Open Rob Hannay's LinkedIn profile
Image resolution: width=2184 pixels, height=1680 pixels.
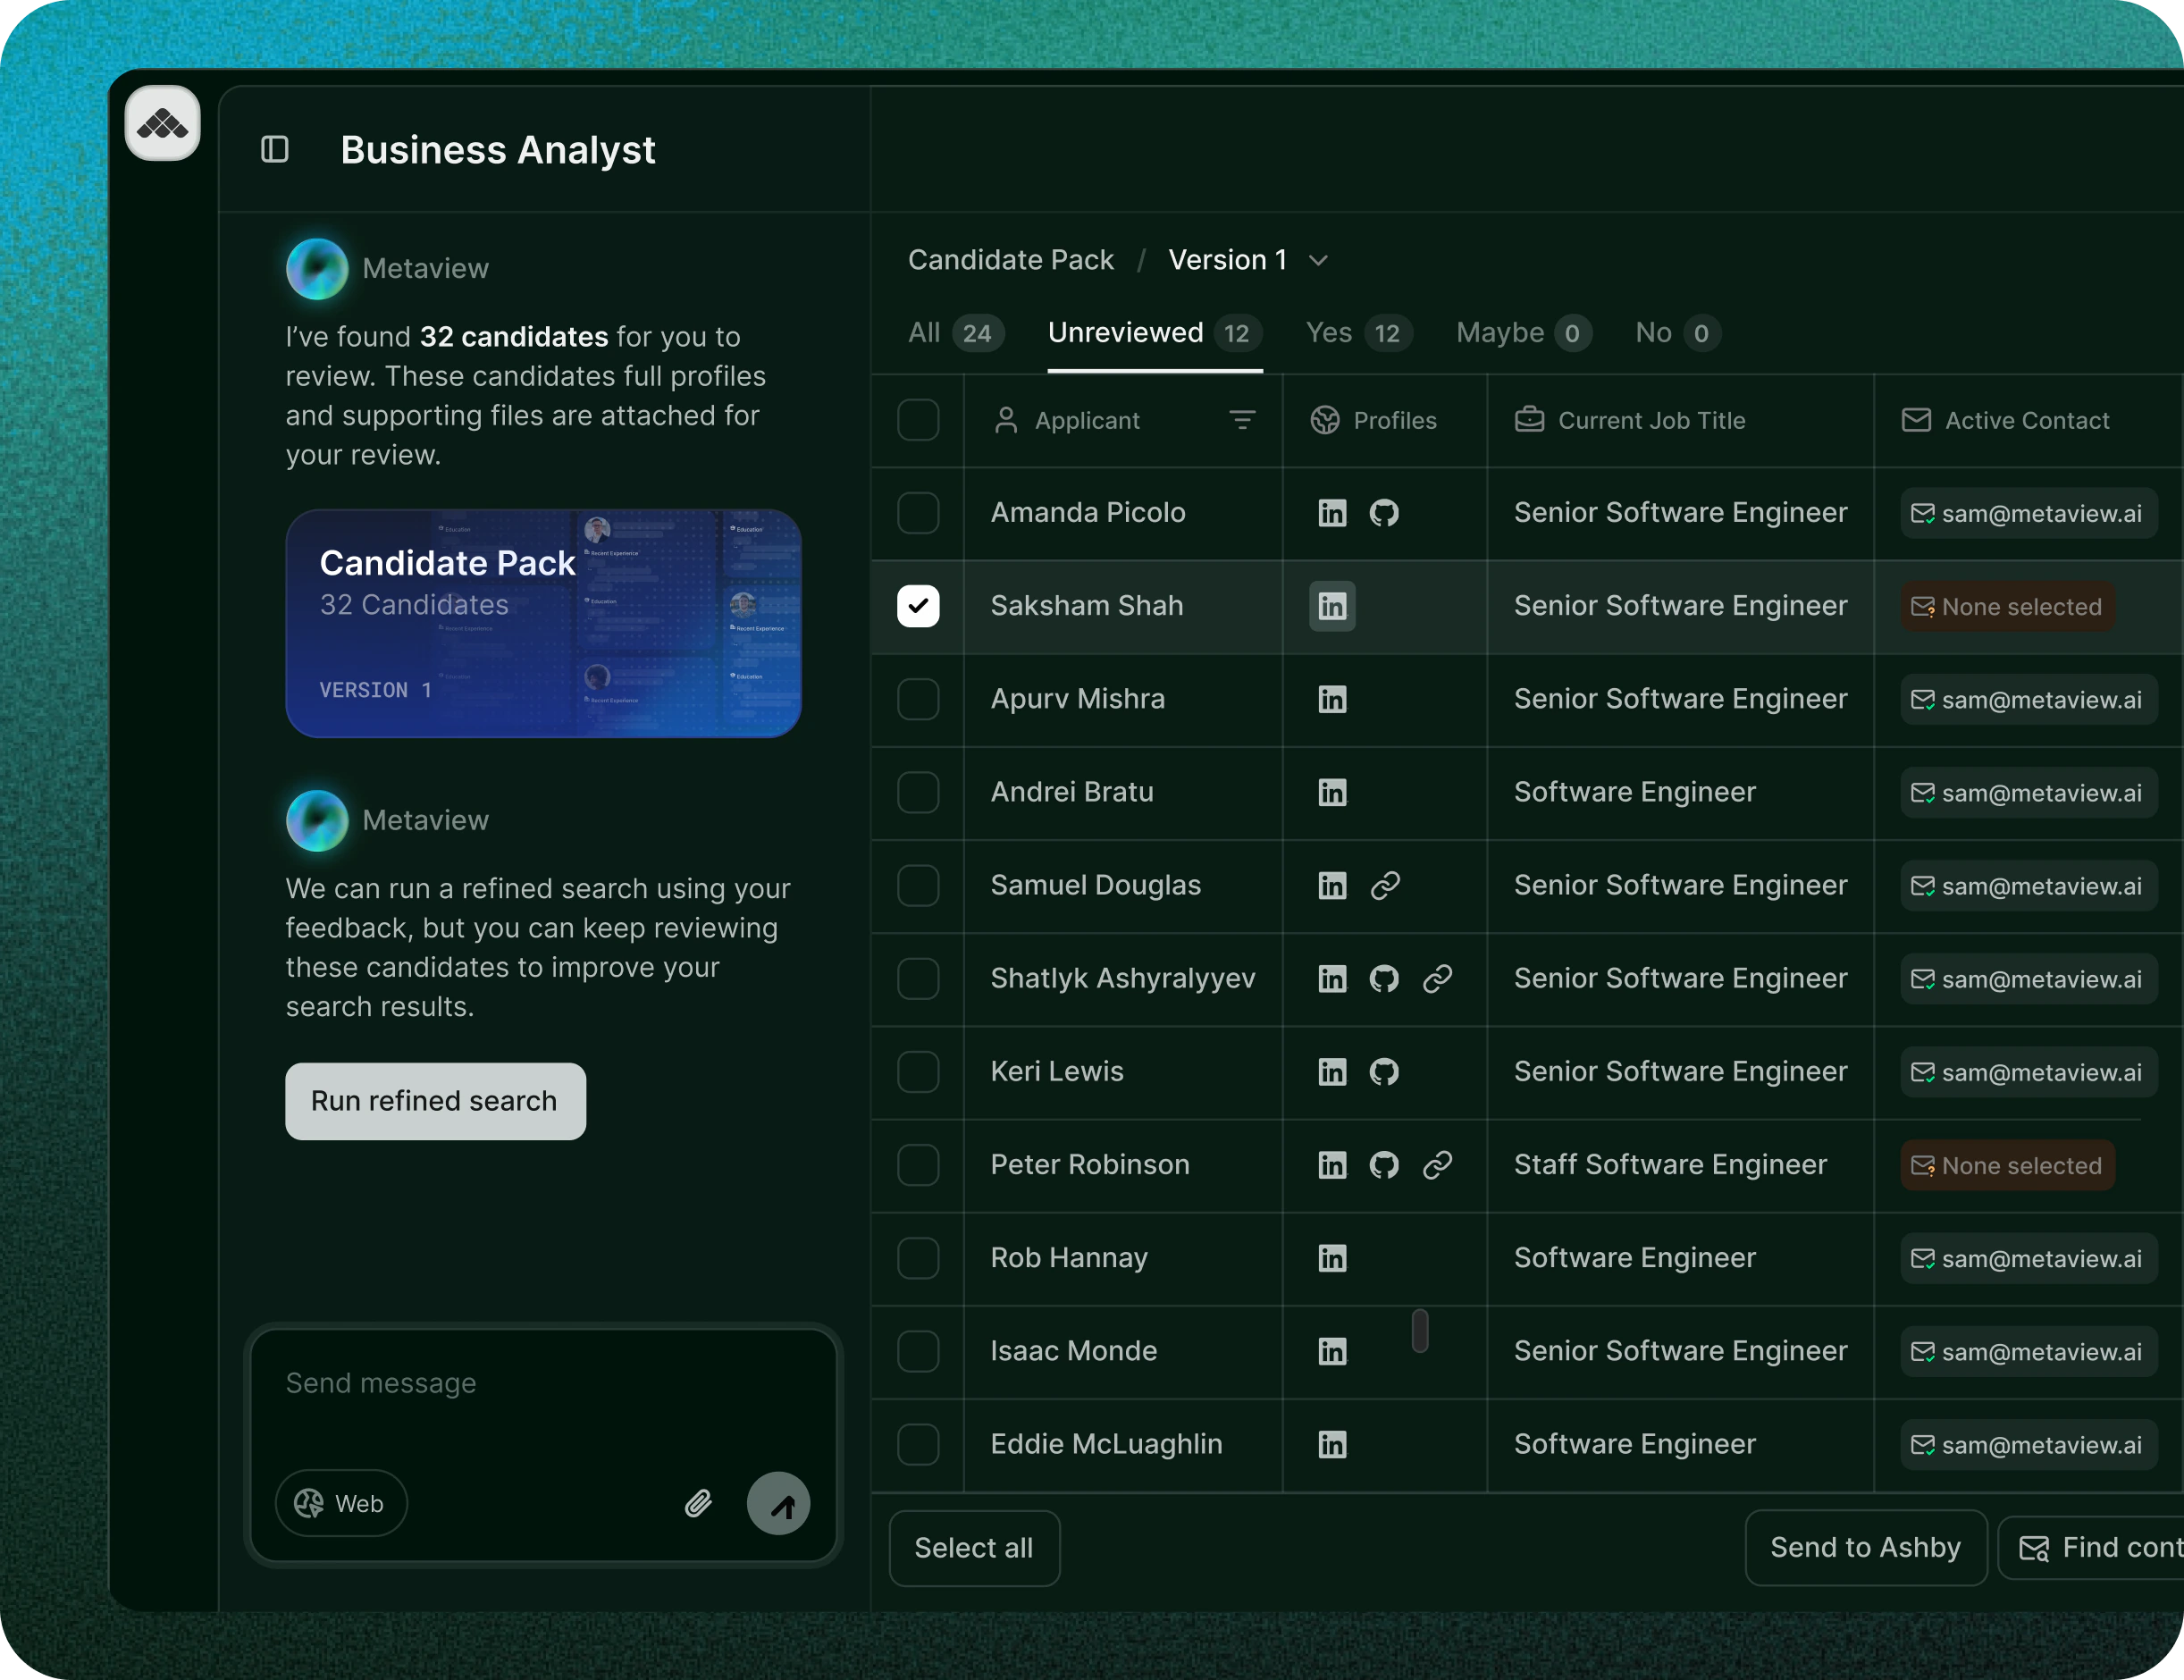[x=1332, y=1258]
